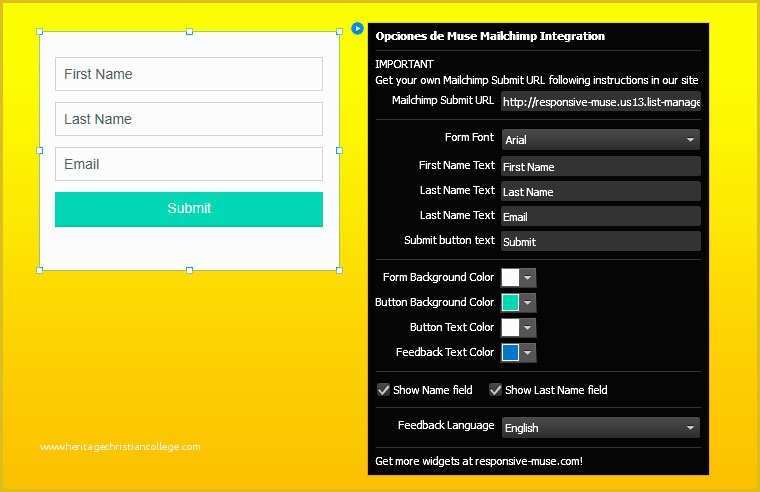Click the Last Name field in the form preview
Viewport: 760px width, 492px height.
[189, 119]
